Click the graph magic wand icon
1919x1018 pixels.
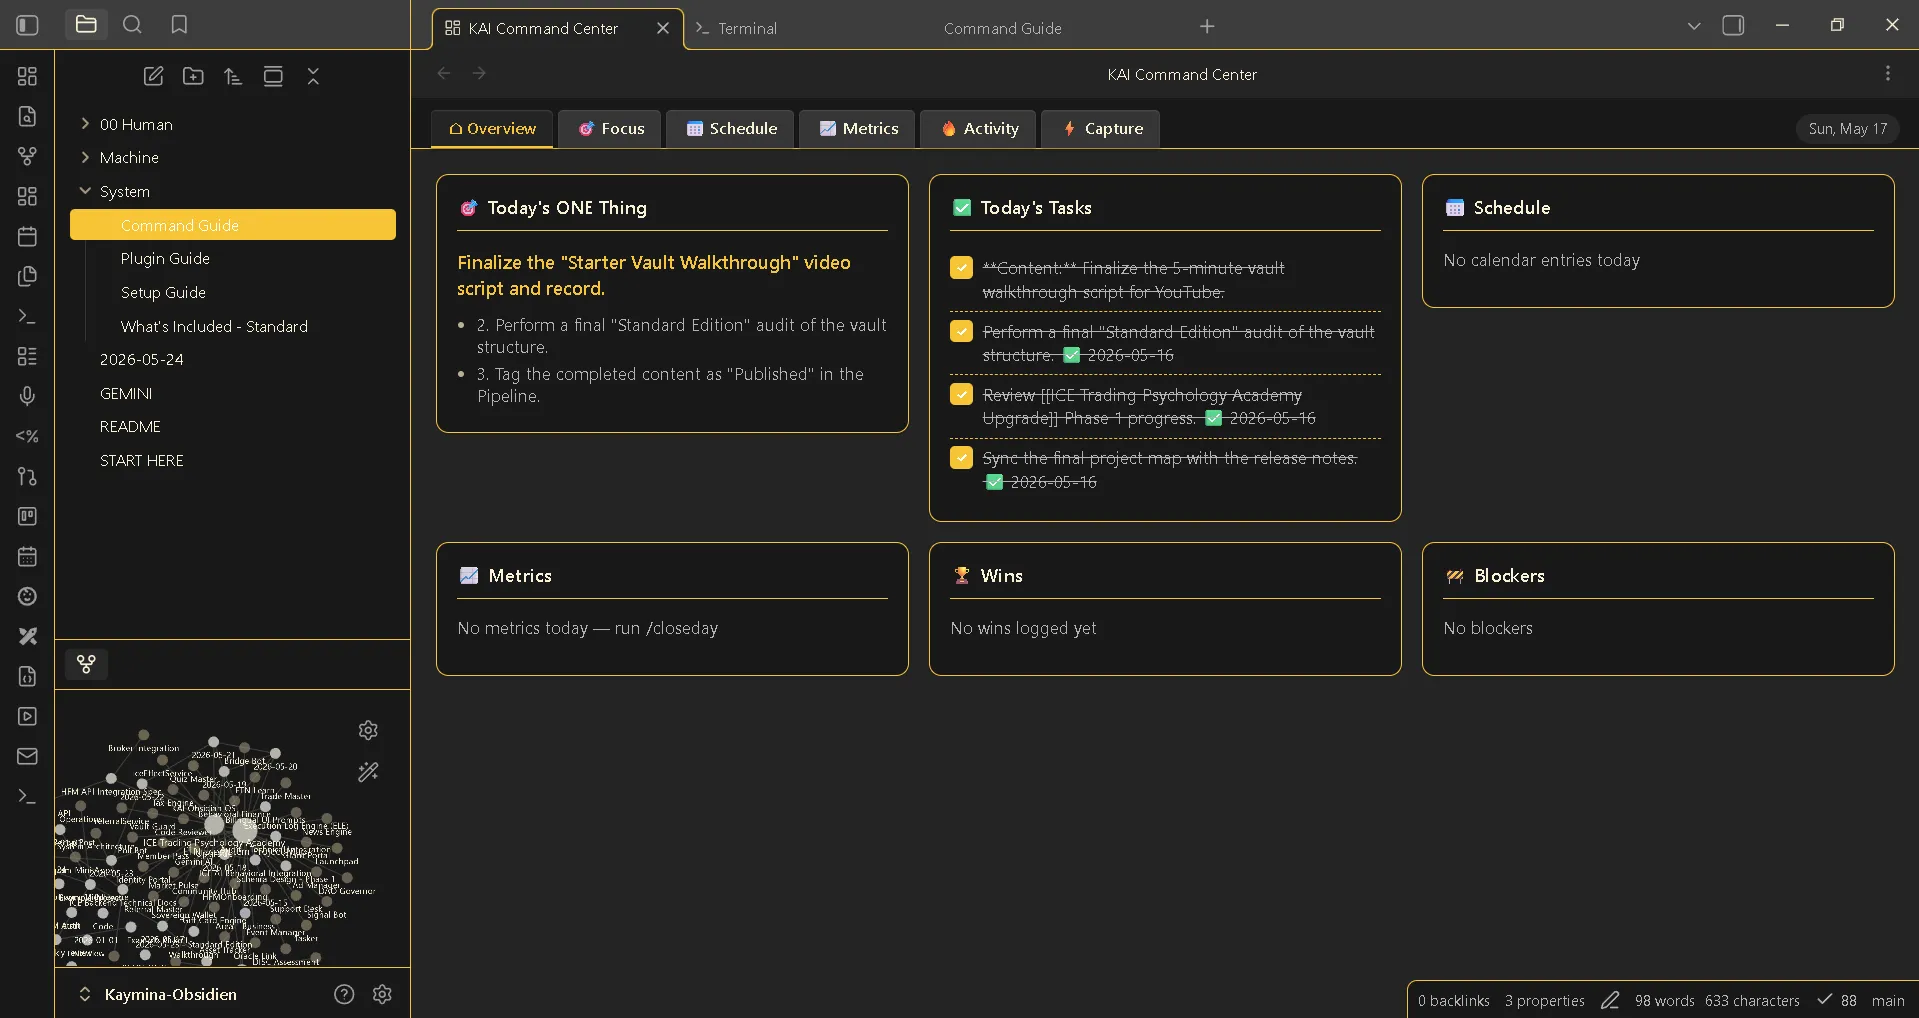point(368,772)
